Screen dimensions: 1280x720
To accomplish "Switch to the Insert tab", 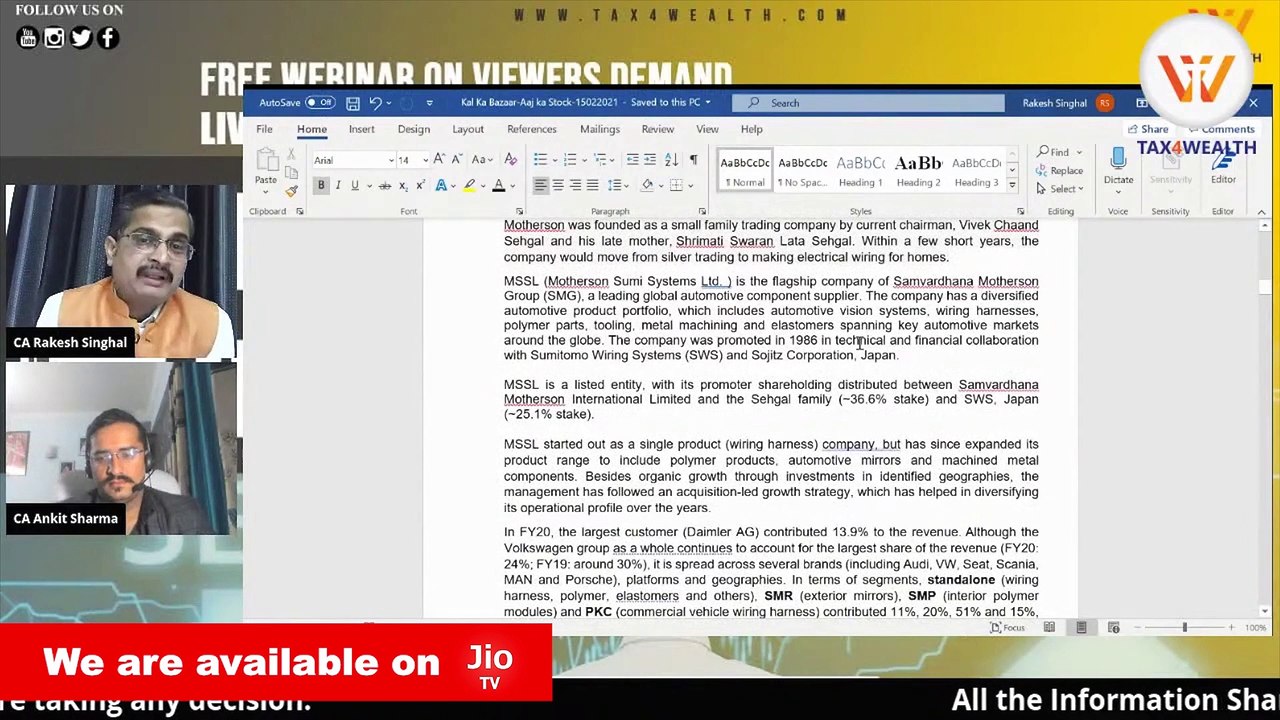I will 361,129.
